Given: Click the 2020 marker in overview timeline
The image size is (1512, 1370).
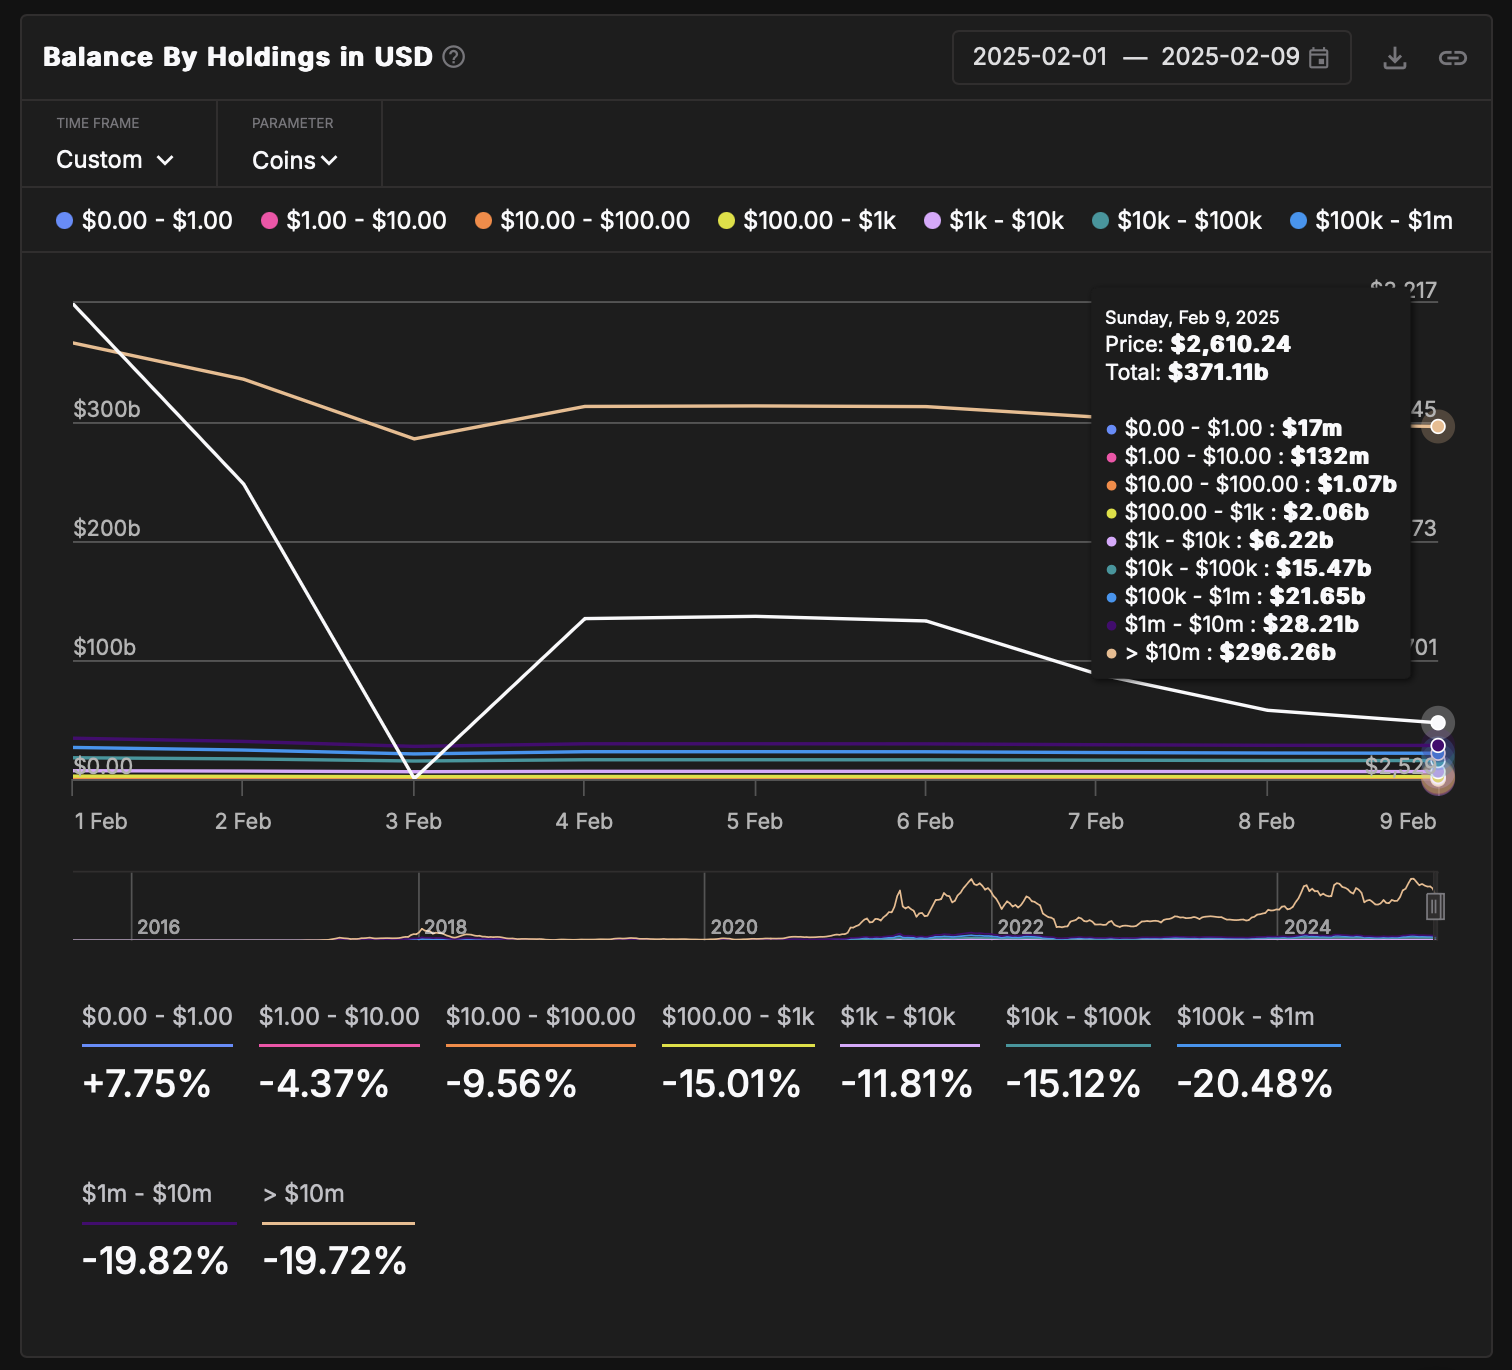Looking at the screenshot, I should pyautogui.click(x=733, y=926).
